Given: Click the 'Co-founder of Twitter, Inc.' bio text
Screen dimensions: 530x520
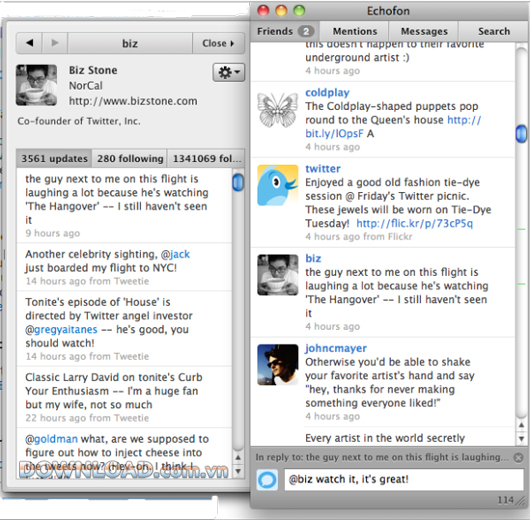Looking at the screenshot, I should pyautogui.click(x=79, y=121).
